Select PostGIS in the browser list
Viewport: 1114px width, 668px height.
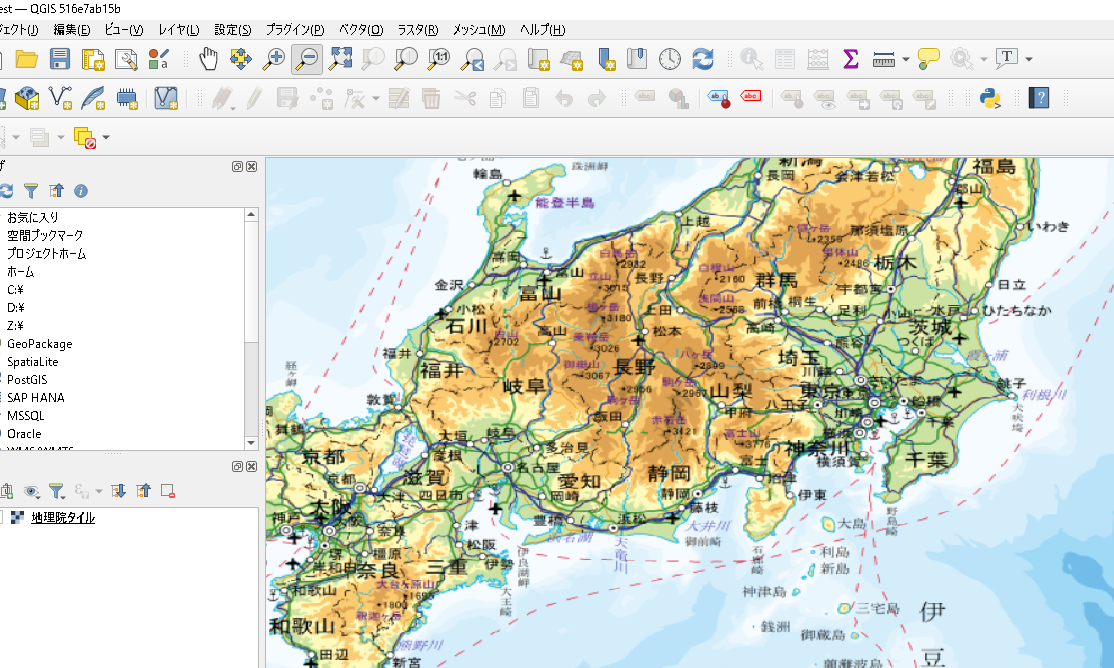pyautogui.click(x=34, y=380)
